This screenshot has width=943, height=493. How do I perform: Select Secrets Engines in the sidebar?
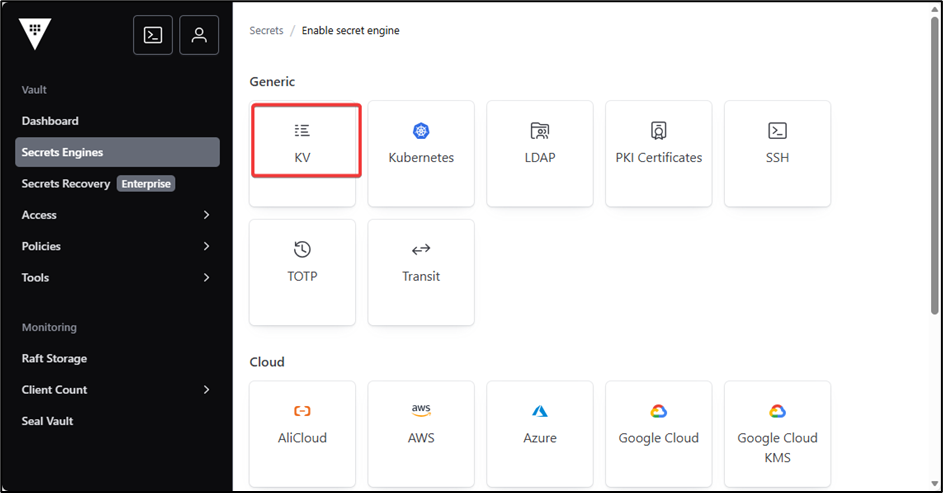click(x=117, y=152)
